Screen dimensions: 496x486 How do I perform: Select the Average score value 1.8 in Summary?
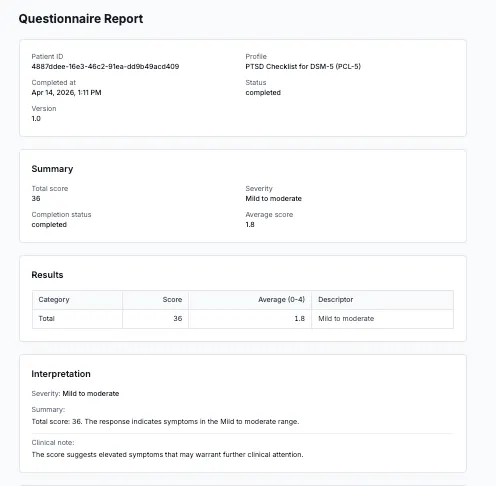[x=250, y=224]
